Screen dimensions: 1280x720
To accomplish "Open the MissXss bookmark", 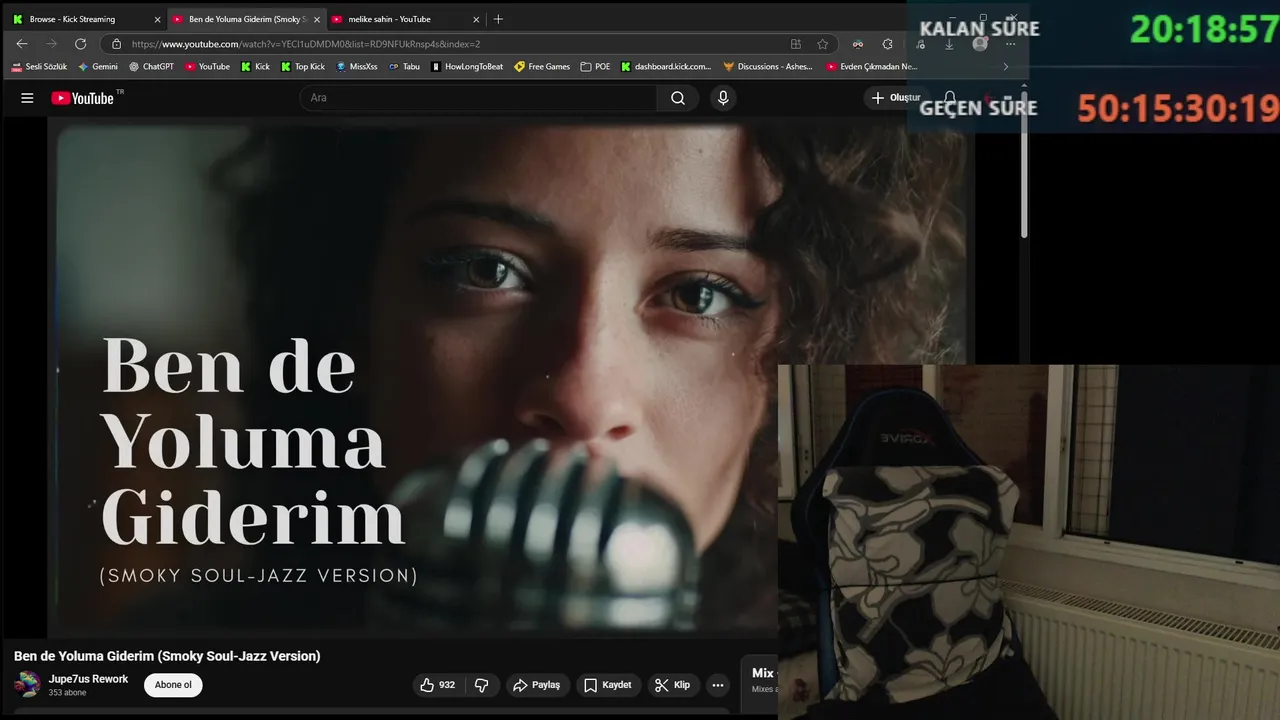I will click(357, 67).
